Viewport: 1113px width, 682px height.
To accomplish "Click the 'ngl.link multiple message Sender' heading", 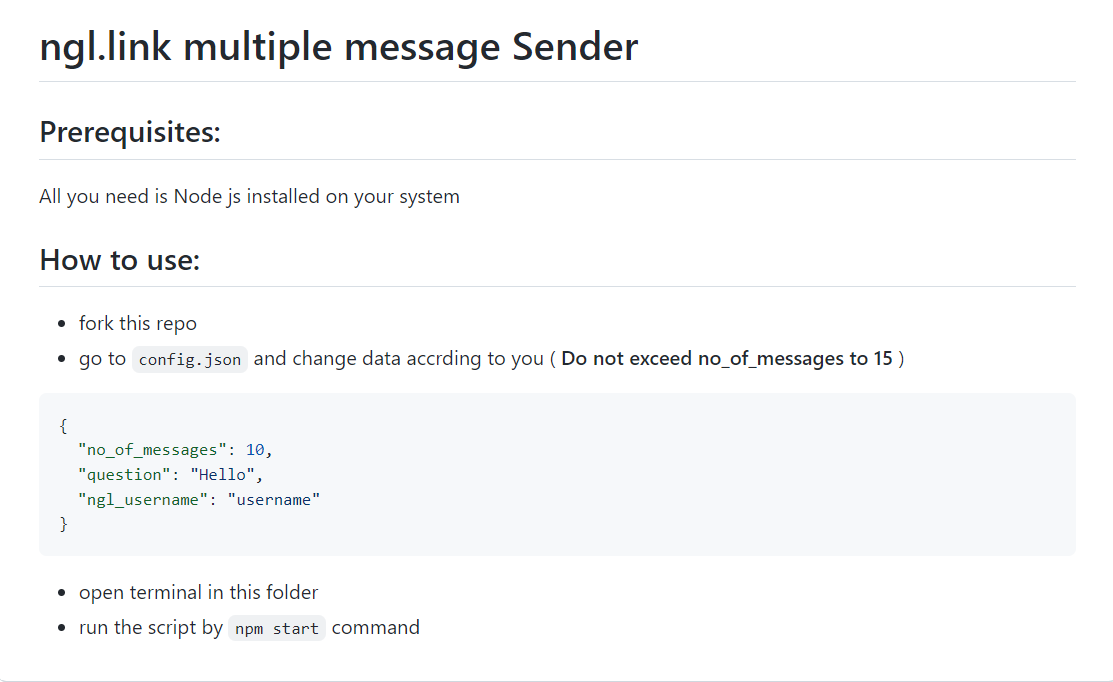I will click(x=339, y=48).
